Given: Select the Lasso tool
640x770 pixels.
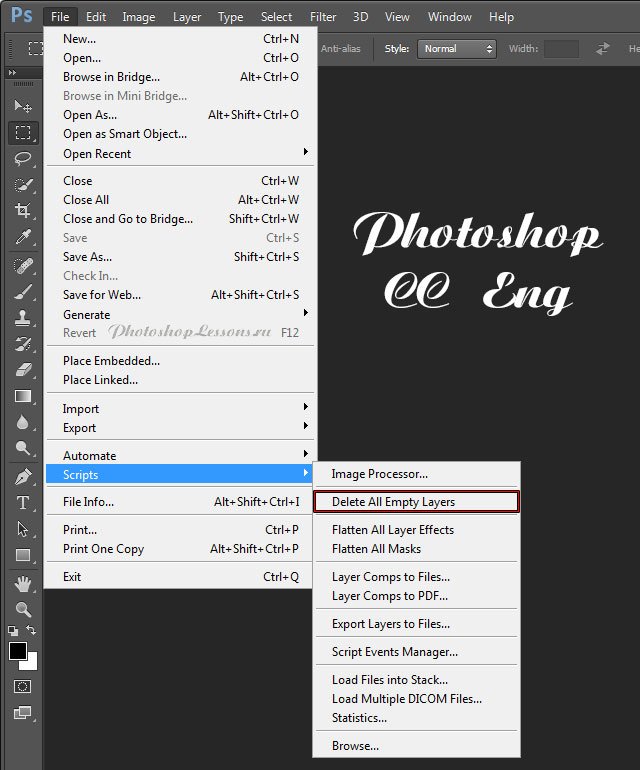Looking at the screenshot, I should pyautogui.click(x=22, y=159).
